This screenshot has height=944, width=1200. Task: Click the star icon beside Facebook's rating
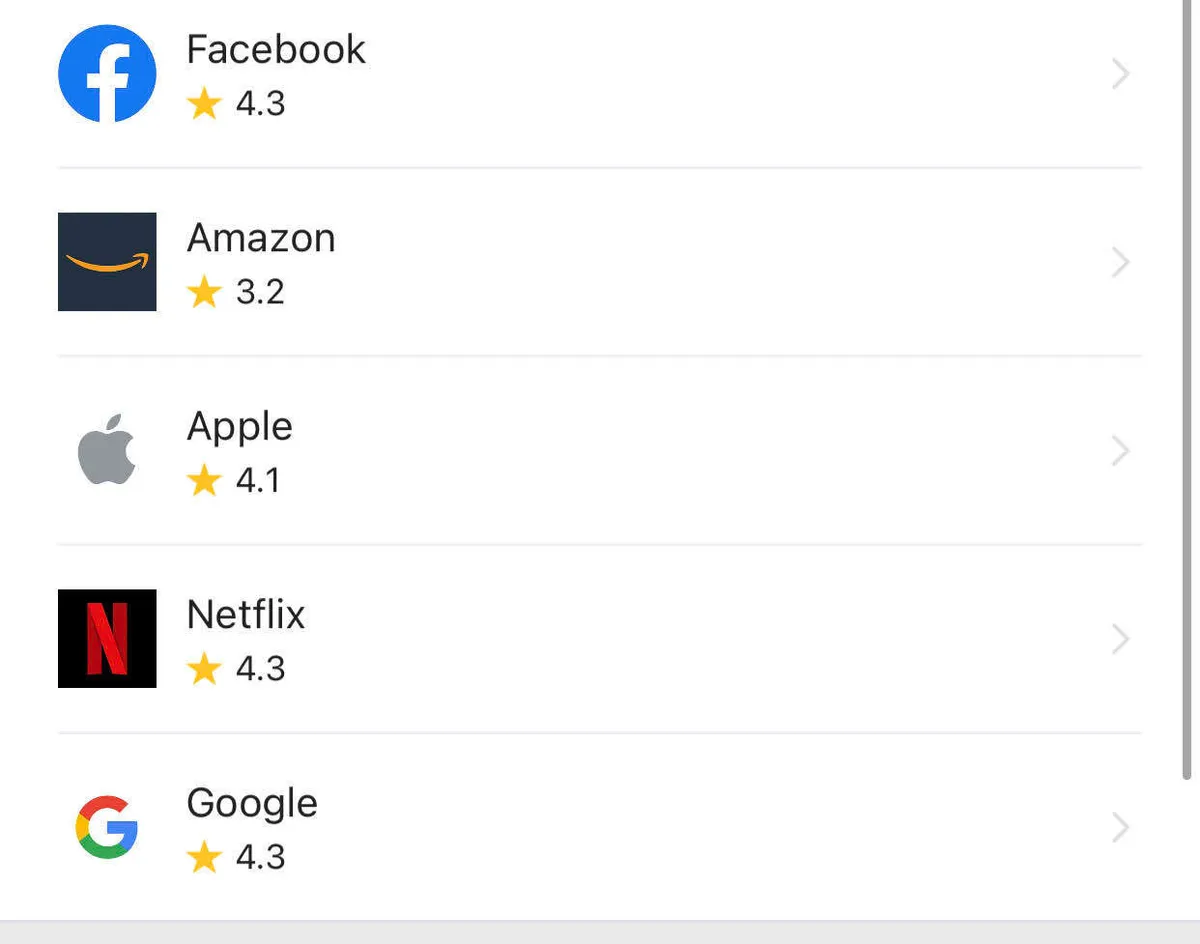pyautogui.click(x=204, y=103)
